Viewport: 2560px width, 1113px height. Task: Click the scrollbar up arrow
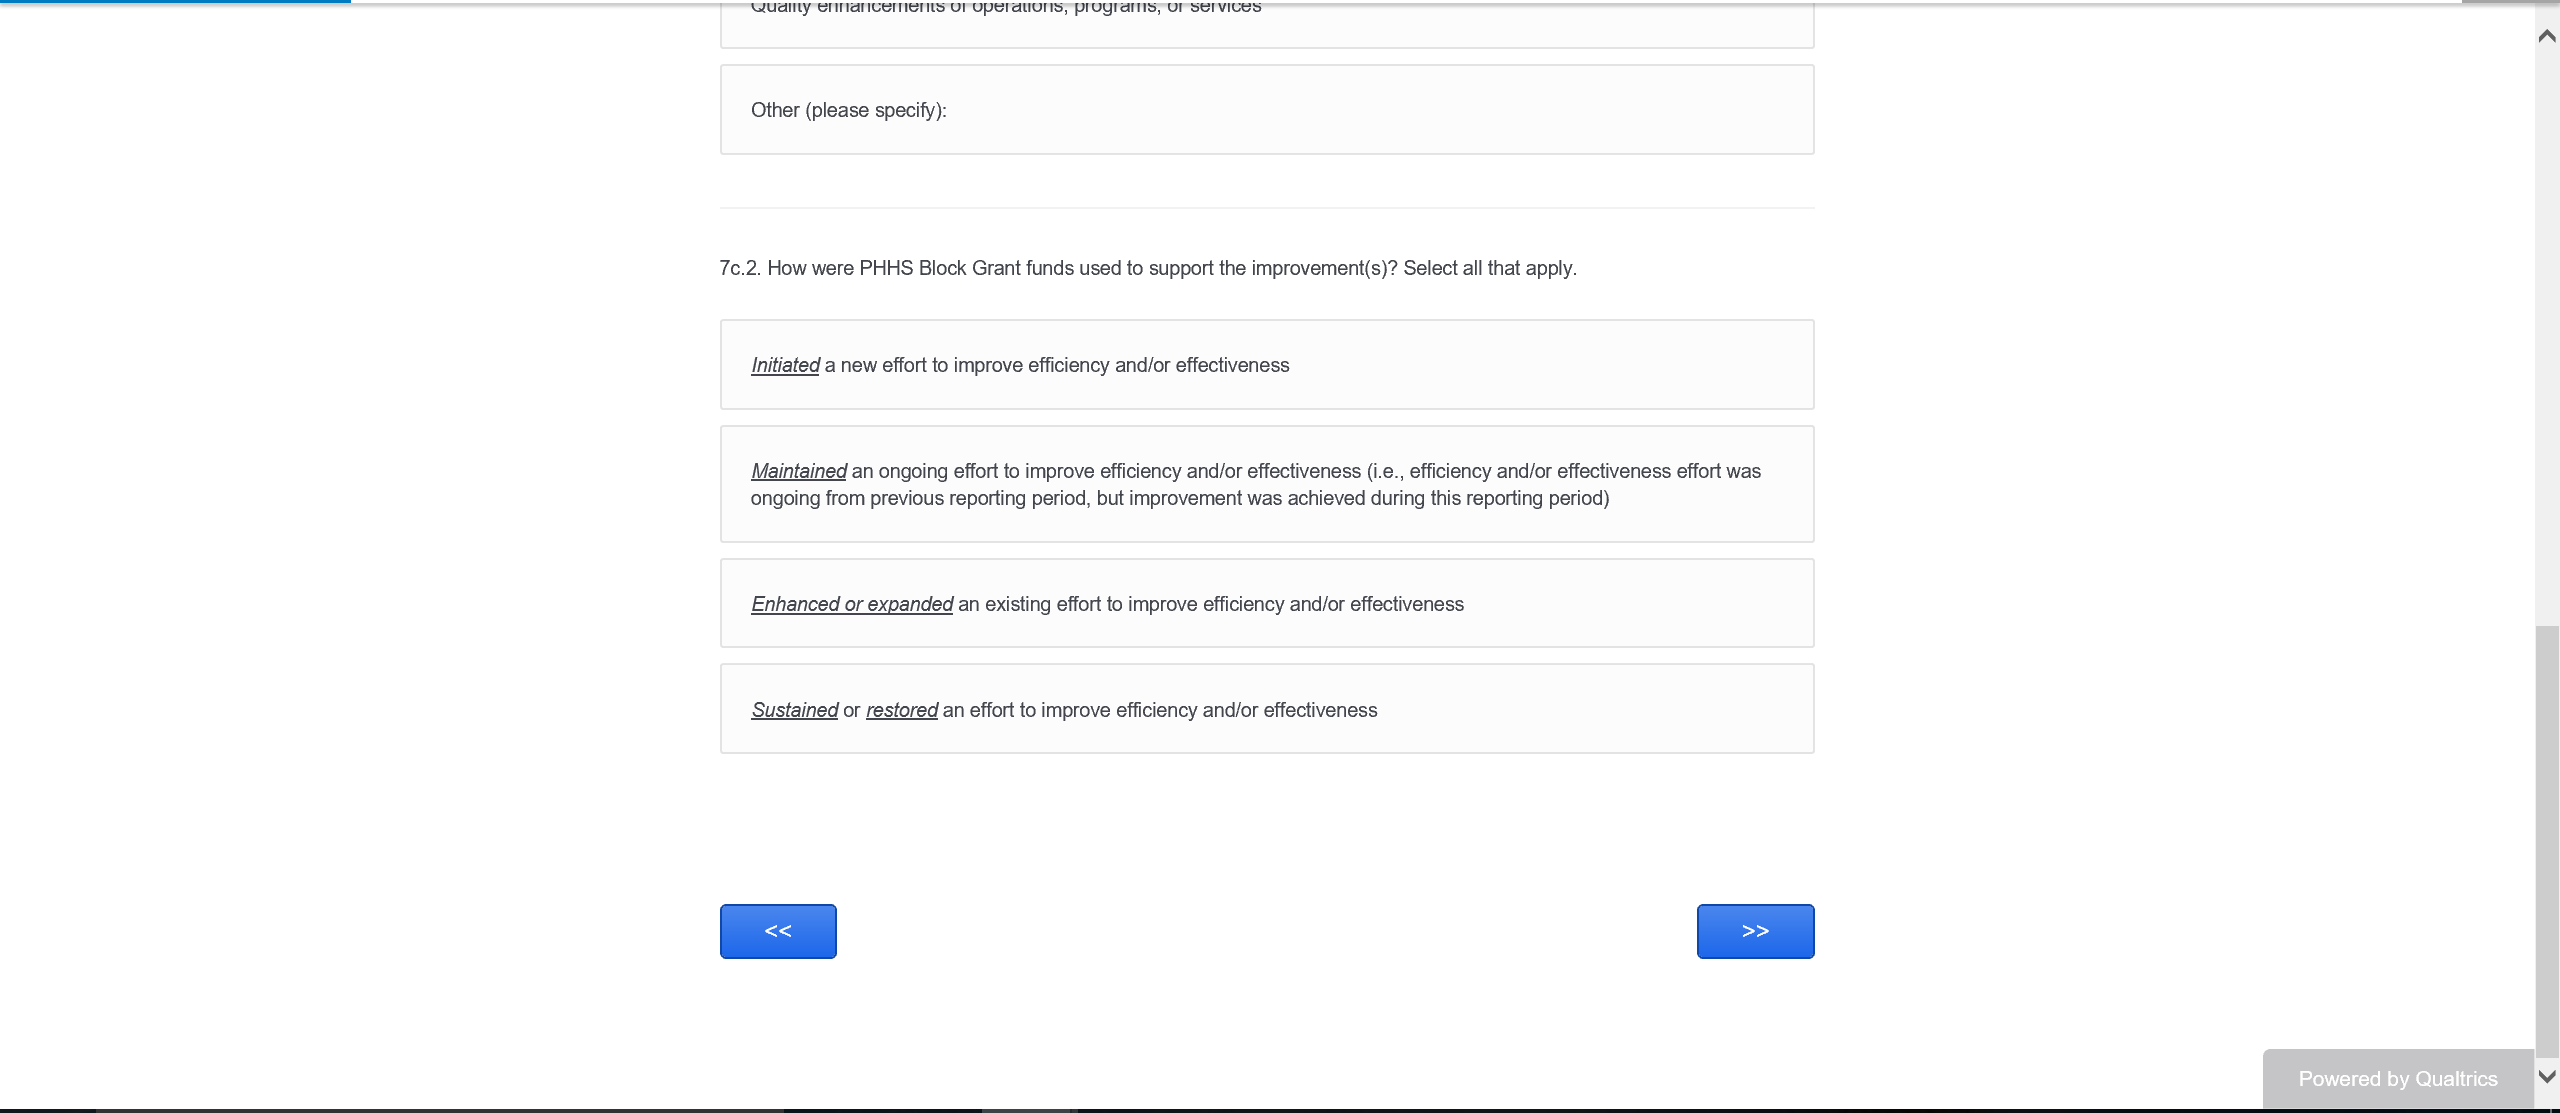(x=2546, y=36)
